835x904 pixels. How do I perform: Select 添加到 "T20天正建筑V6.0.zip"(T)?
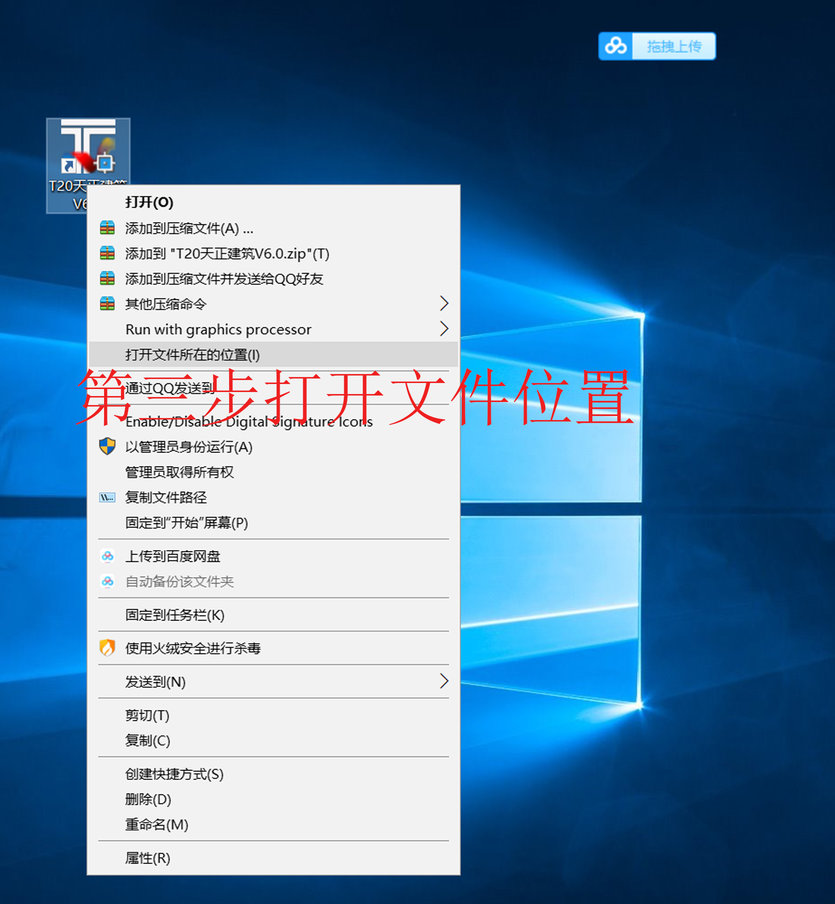(x=273, y=253)
